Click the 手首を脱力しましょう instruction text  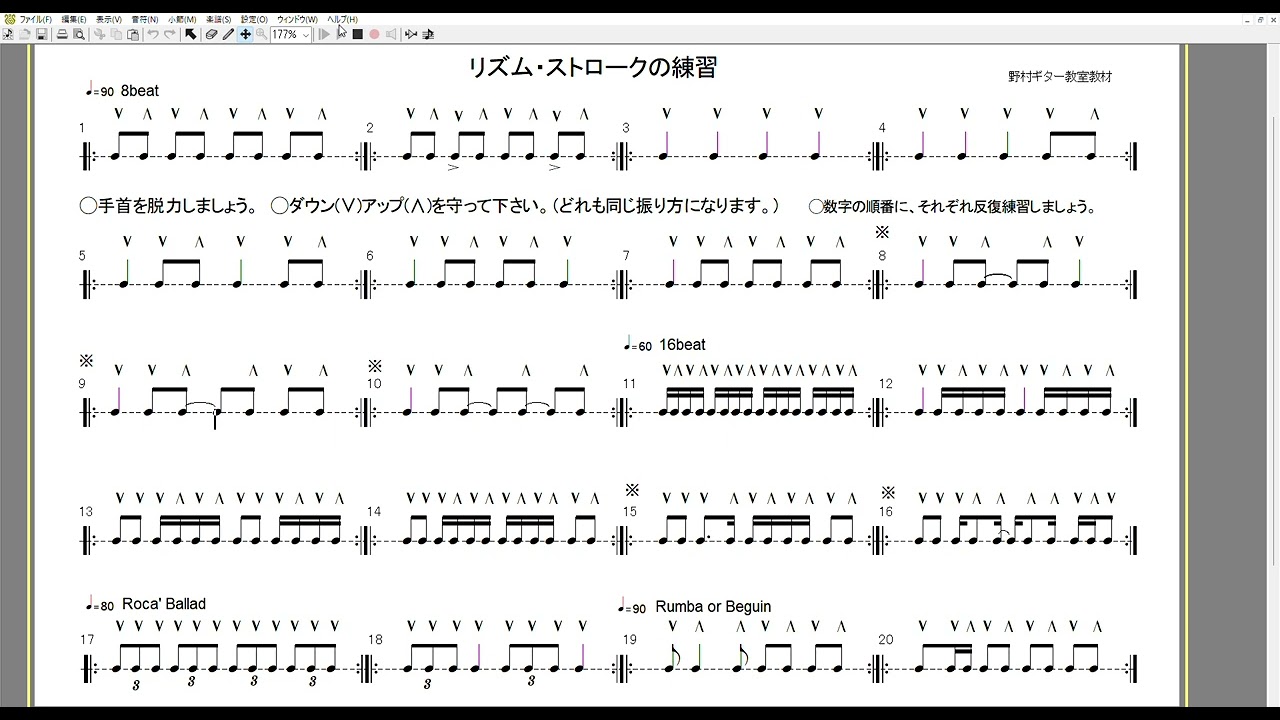[x=170, y=207]
